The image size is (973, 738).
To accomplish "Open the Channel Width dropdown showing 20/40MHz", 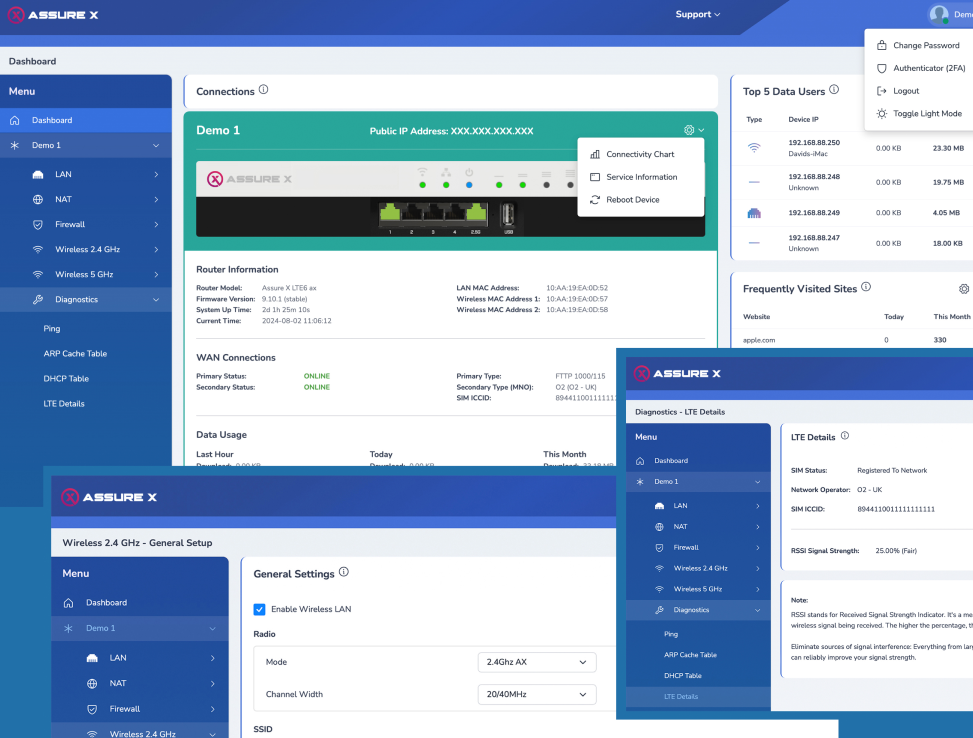I will (x=537, y=695).
